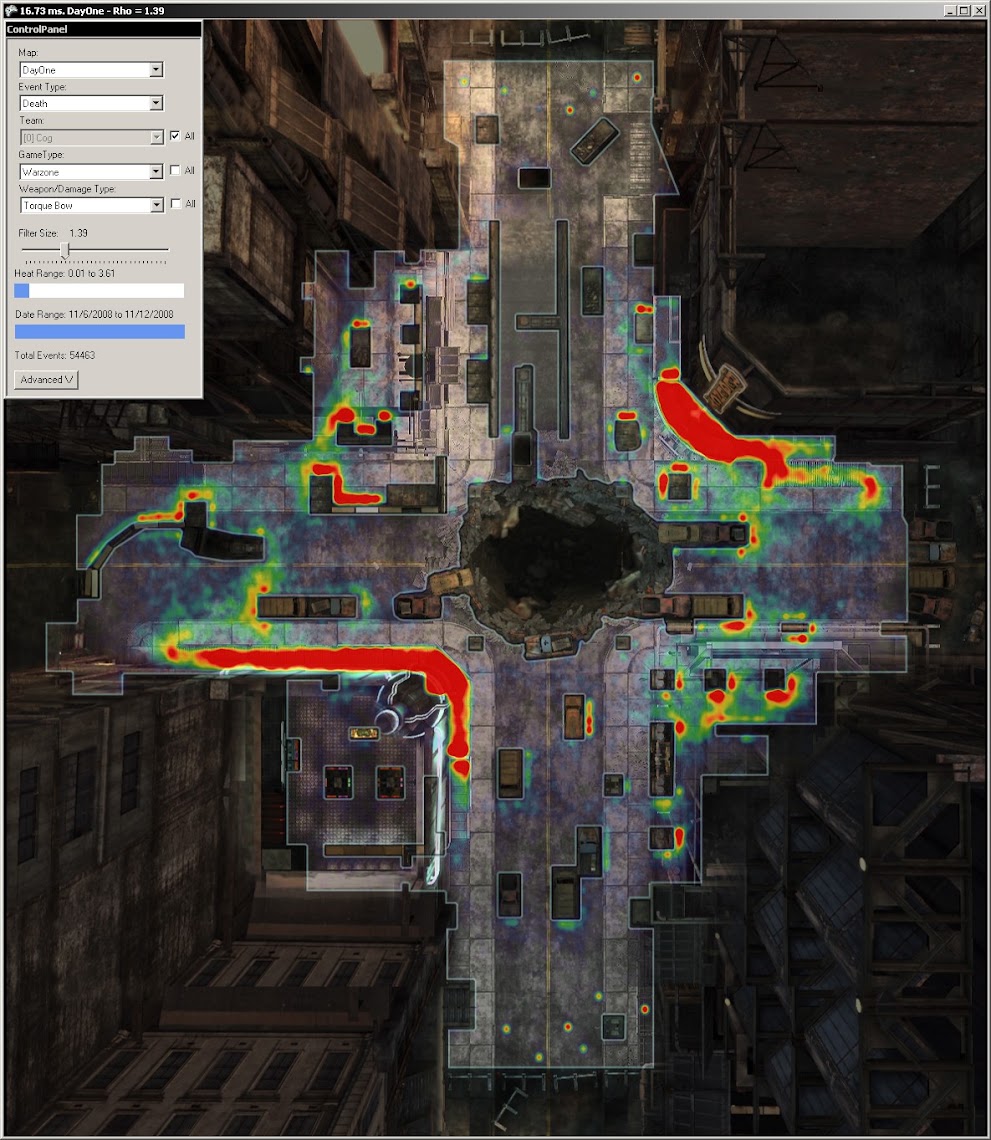Click the Weapon/Damage Type label

(x=67, y=189)
